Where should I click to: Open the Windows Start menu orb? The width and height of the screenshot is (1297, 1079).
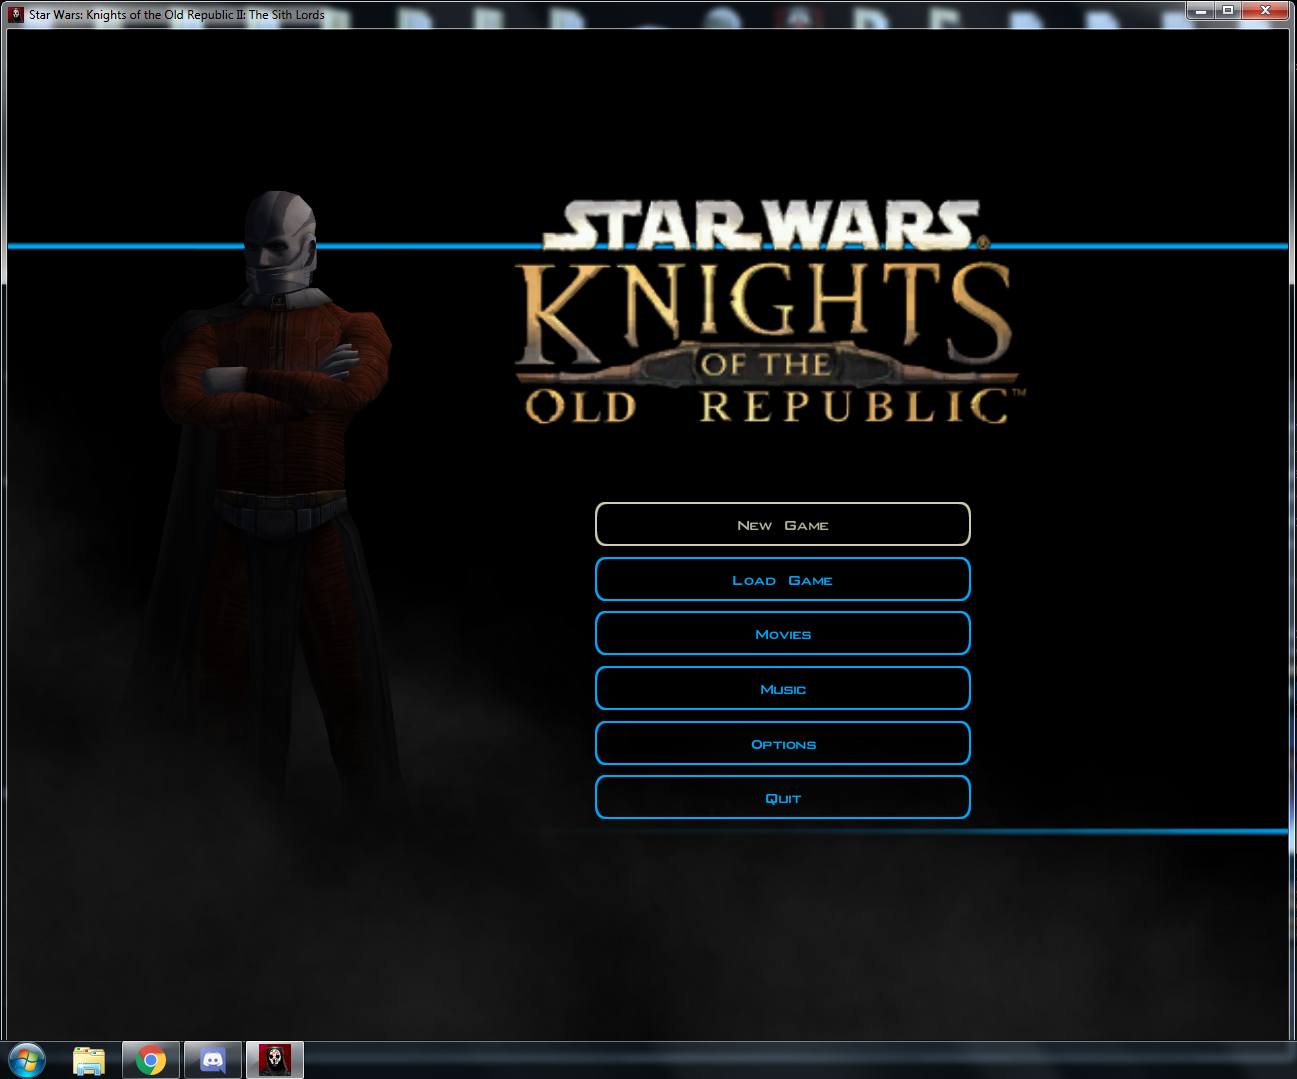27,1060
